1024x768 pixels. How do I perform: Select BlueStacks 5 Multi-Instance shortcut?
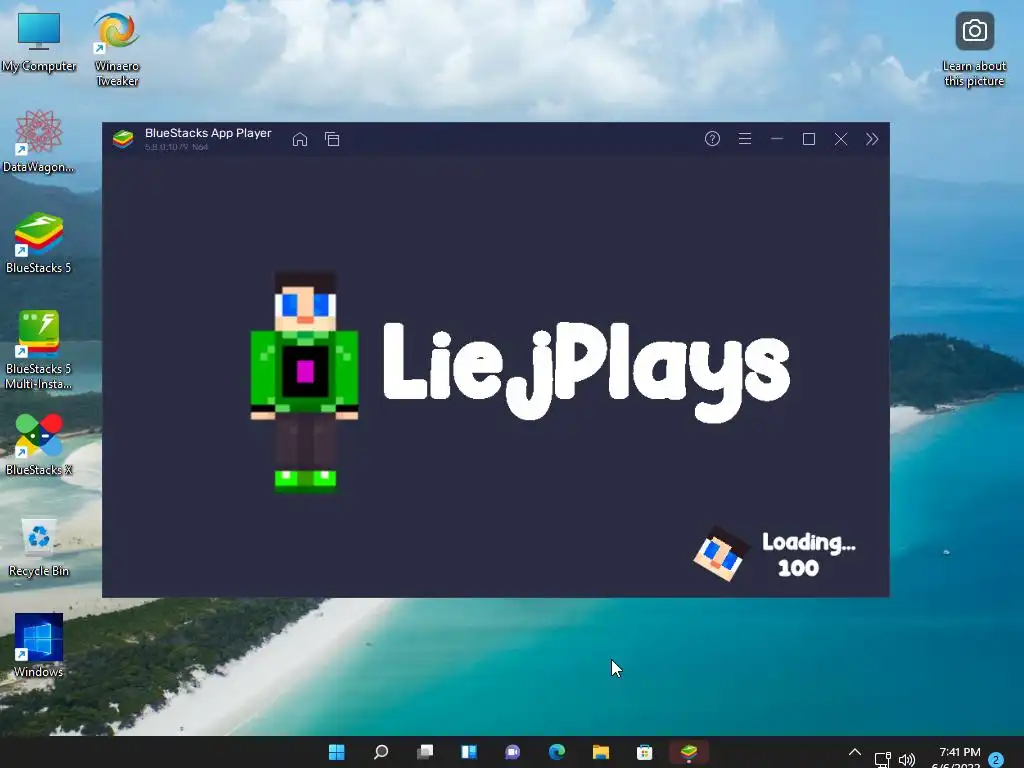coord(39,350)
